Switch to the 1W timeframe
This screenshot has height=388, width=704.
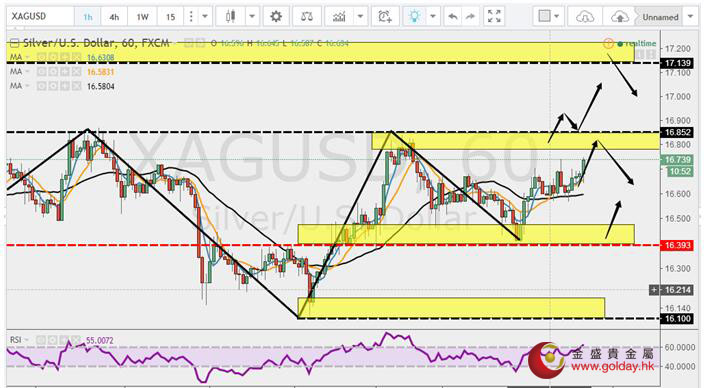[142, 17]
